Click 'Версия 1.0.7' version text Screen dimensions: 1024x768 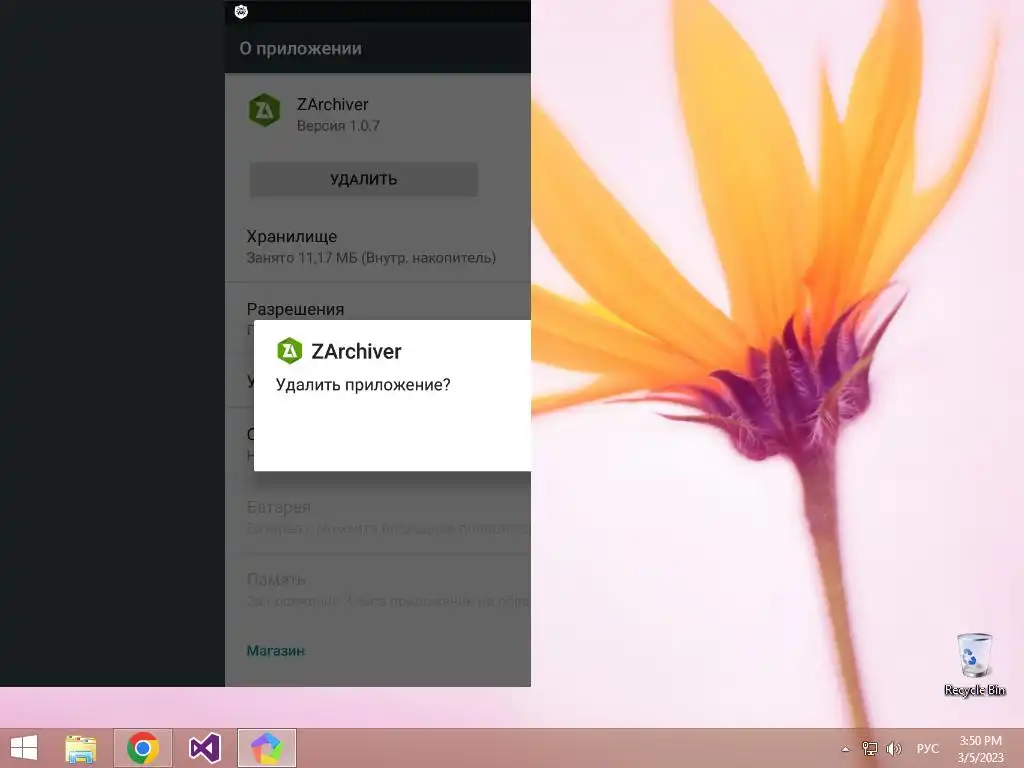[338, 125]
